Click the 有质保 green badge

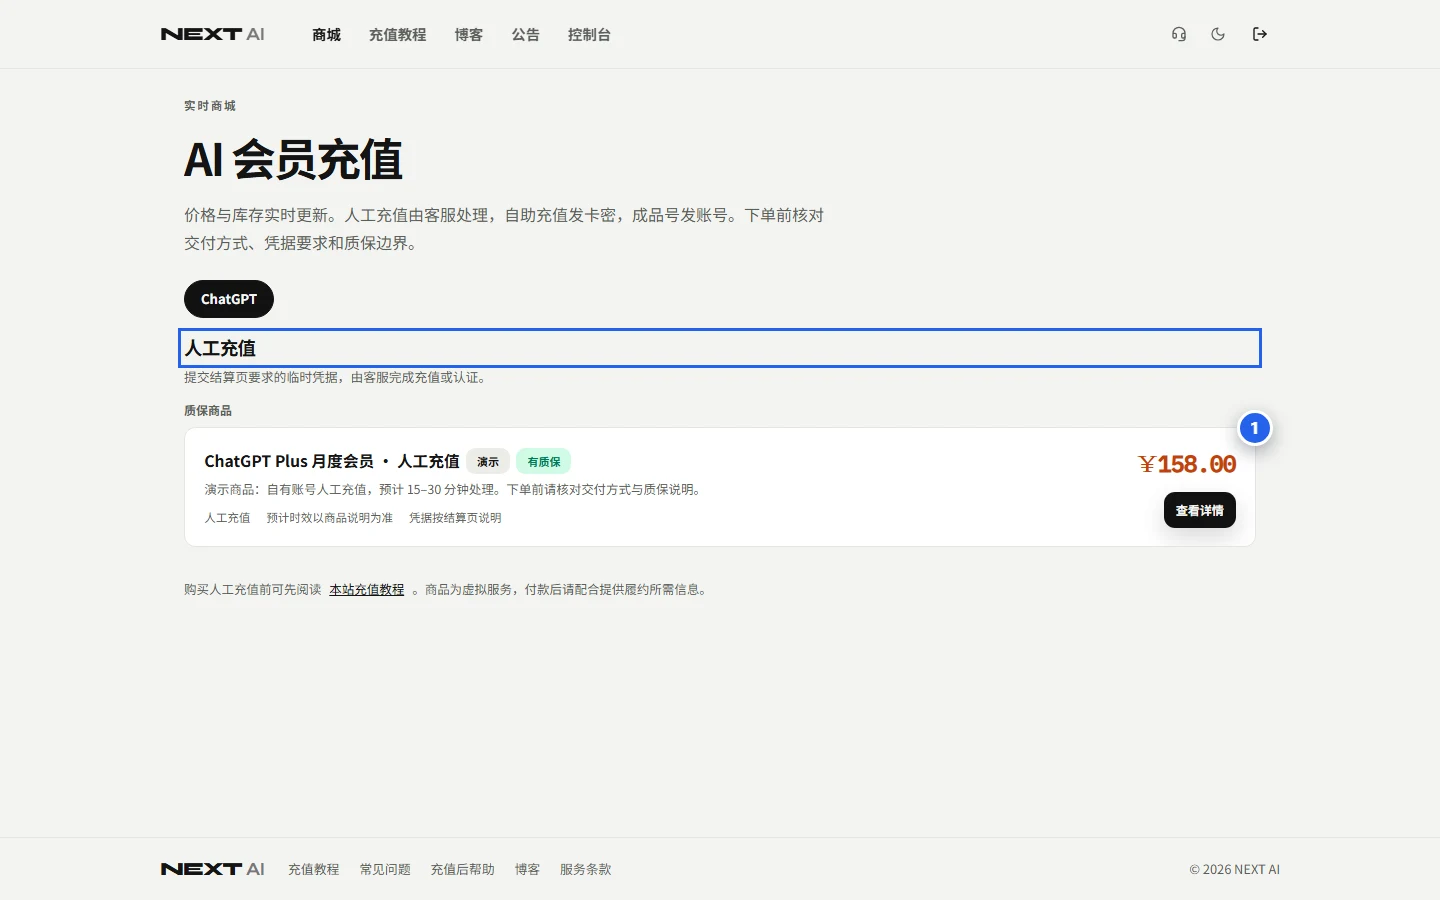click(x=544, y=462)
